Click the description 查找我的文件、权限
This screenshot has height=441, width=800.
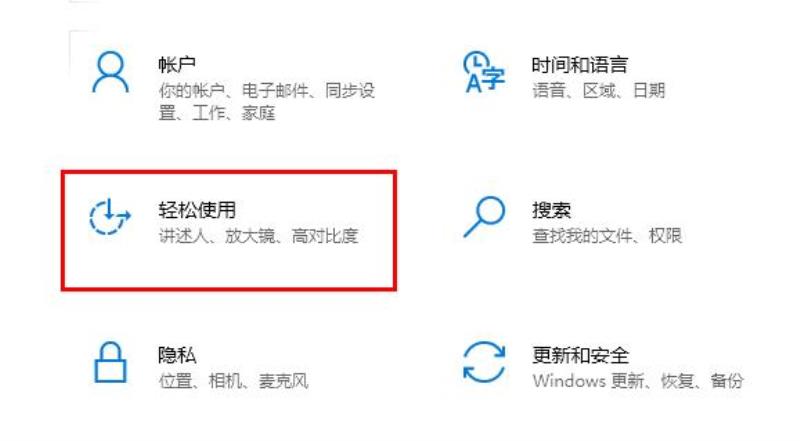click(607, 236)
